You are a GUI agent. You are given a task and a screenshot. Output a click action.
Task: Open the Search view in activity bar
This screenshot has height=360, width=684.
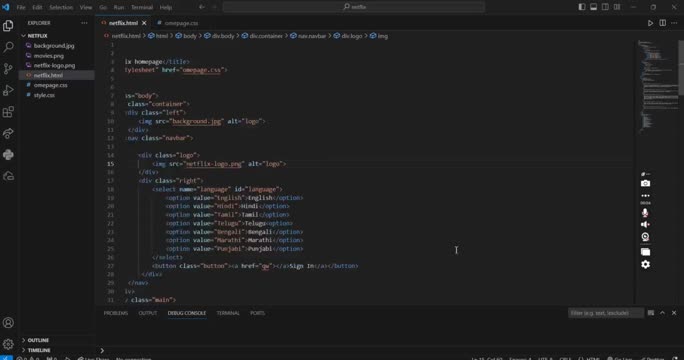point(8,47)
